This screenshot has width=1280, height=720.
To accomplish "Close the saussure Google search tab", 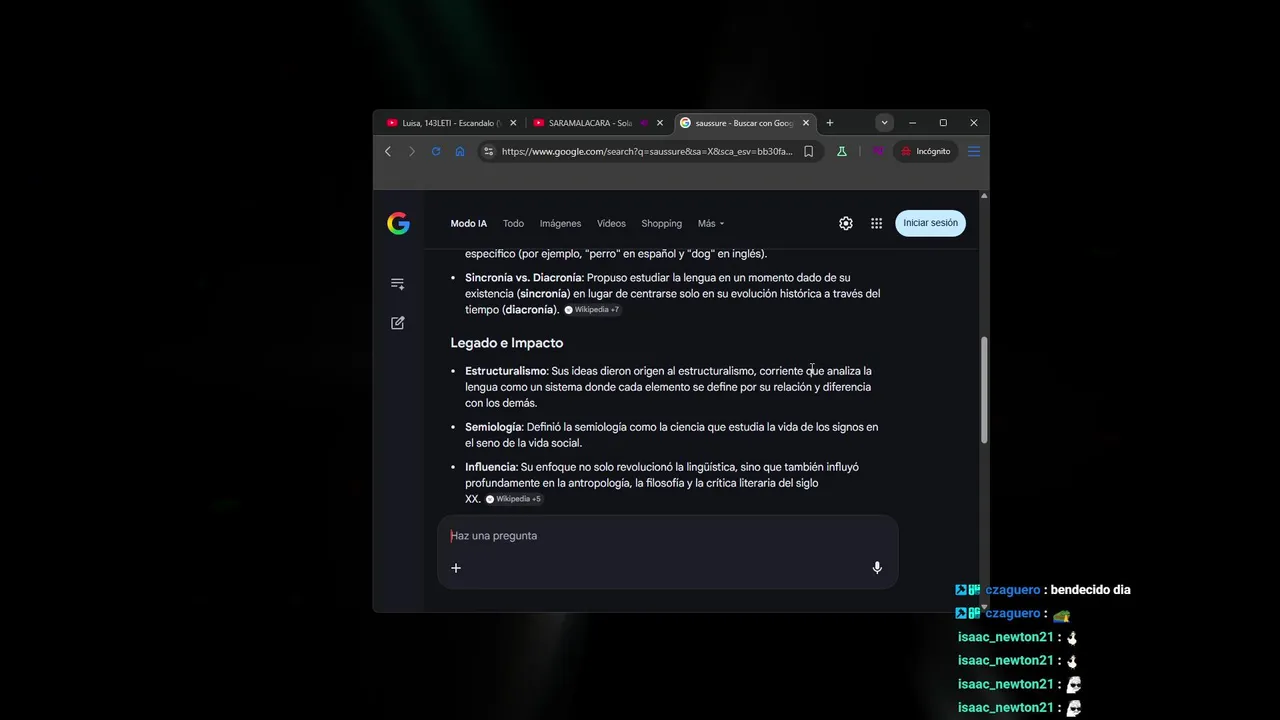I will tap(806, 123).
